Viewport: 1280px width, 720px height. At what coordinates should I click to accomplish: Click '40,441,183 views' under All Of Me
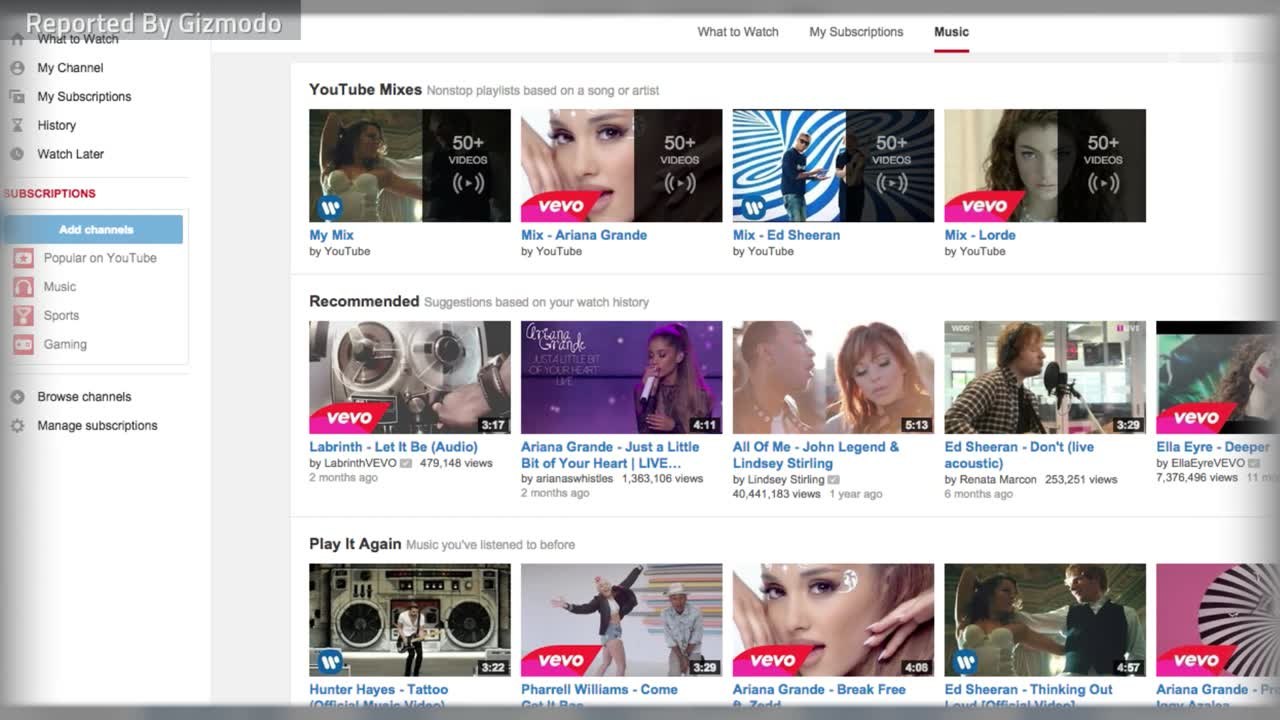pyautogui.click(x=777, y=494)
